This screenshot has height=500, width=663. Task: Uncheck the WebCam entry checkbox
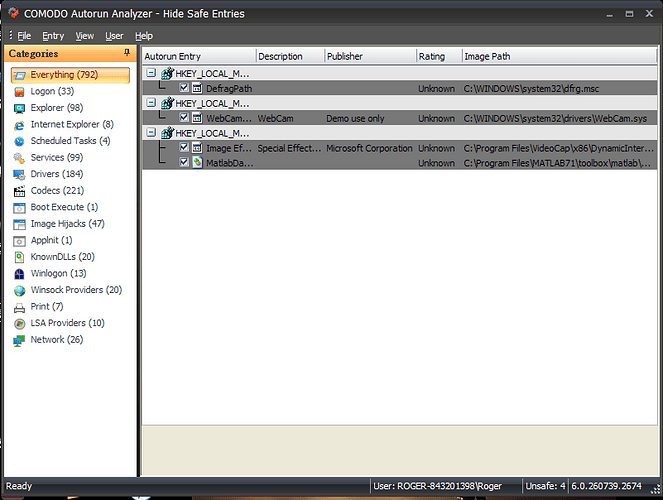(x=184, y=117)
